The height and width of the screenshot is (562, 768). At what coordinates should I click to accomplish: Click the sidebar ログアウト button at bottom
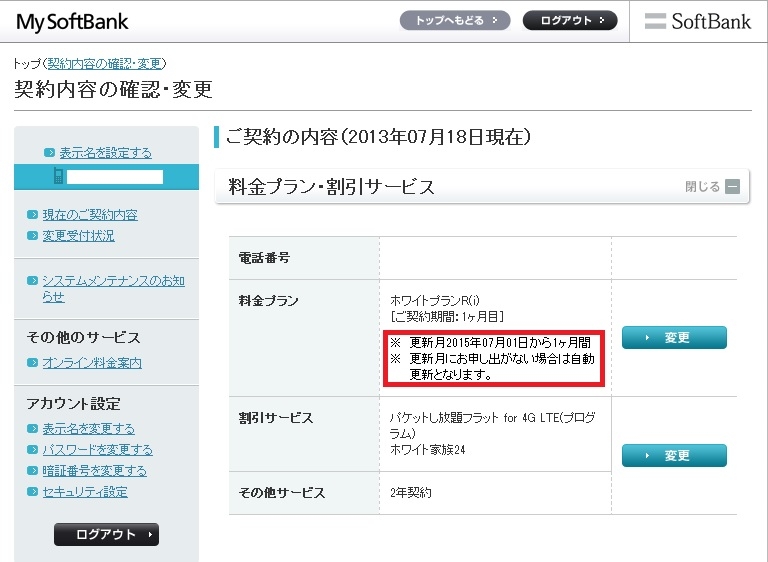(x=106, y=535)
